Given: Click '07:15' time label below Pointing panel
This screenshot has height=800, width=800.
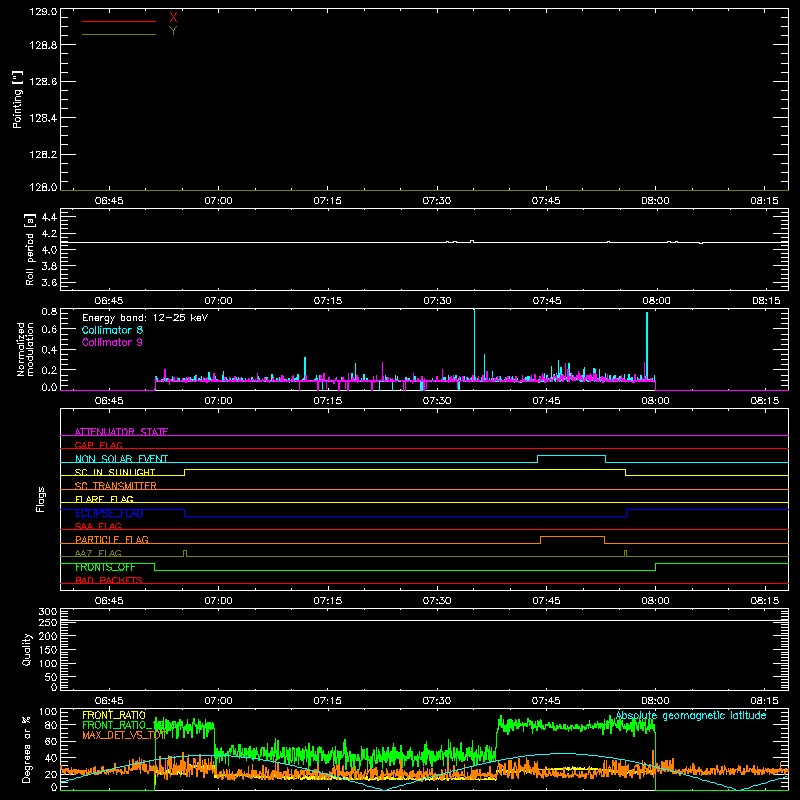Looking at the screenshot, I should 328,201.
